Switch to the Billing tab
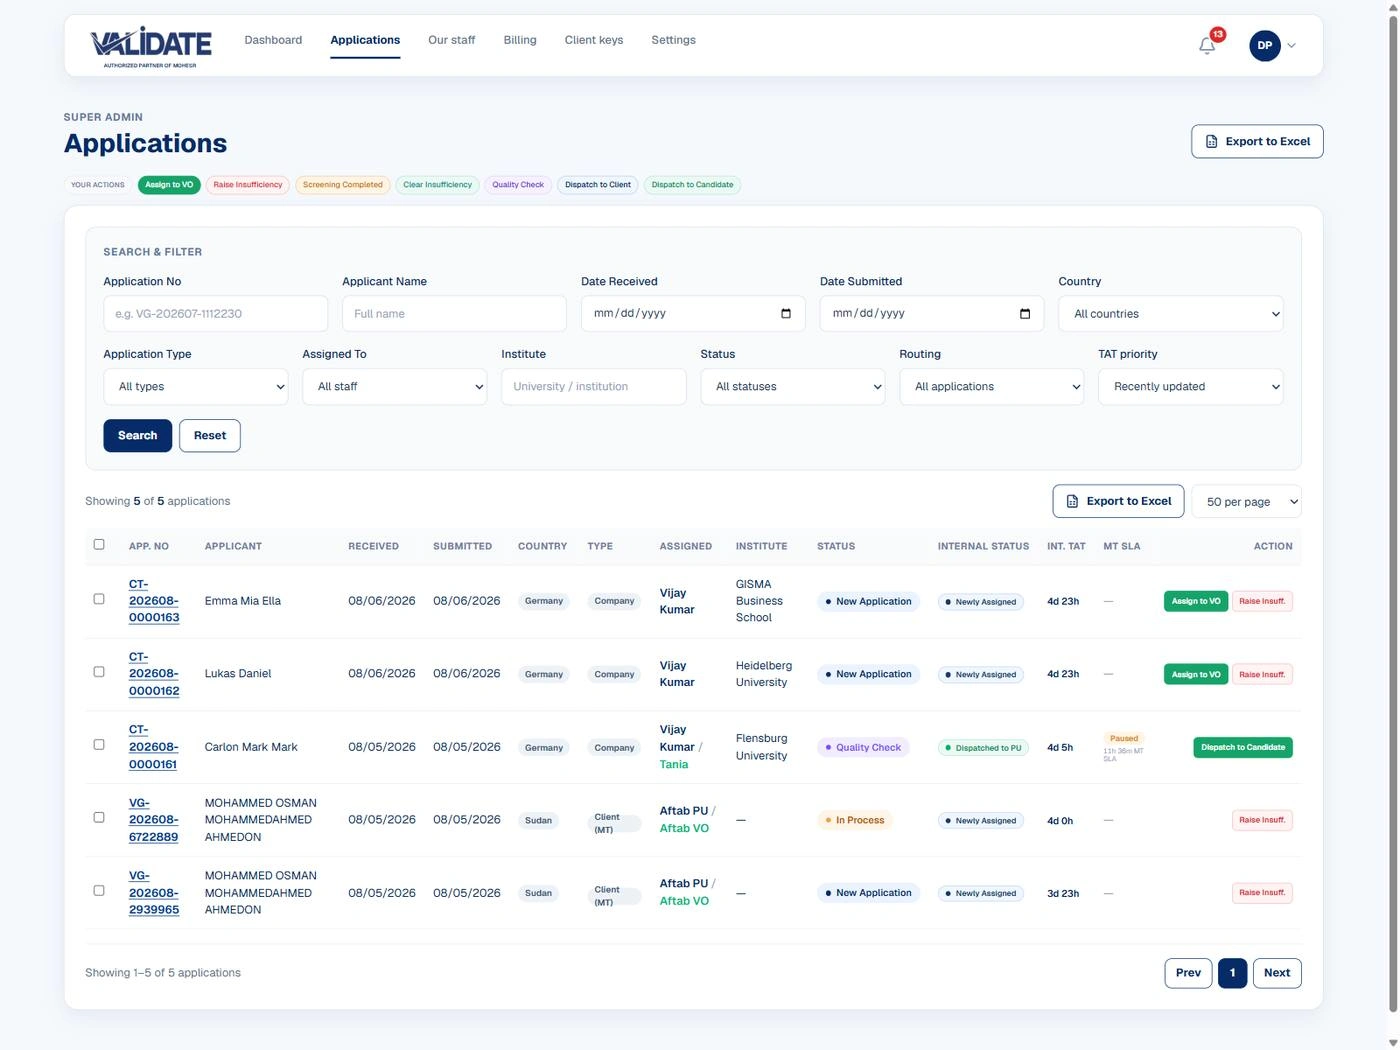 [520, 40]
